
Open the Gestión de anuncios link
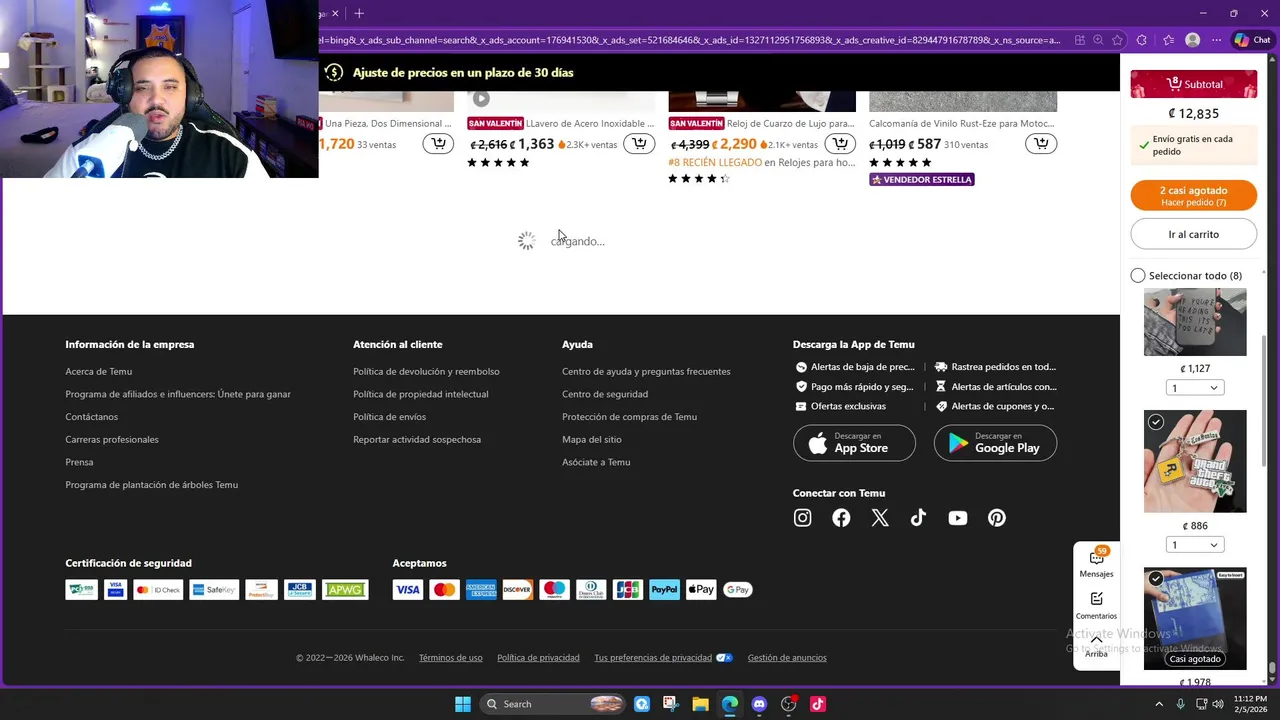(x=787, y=658)
